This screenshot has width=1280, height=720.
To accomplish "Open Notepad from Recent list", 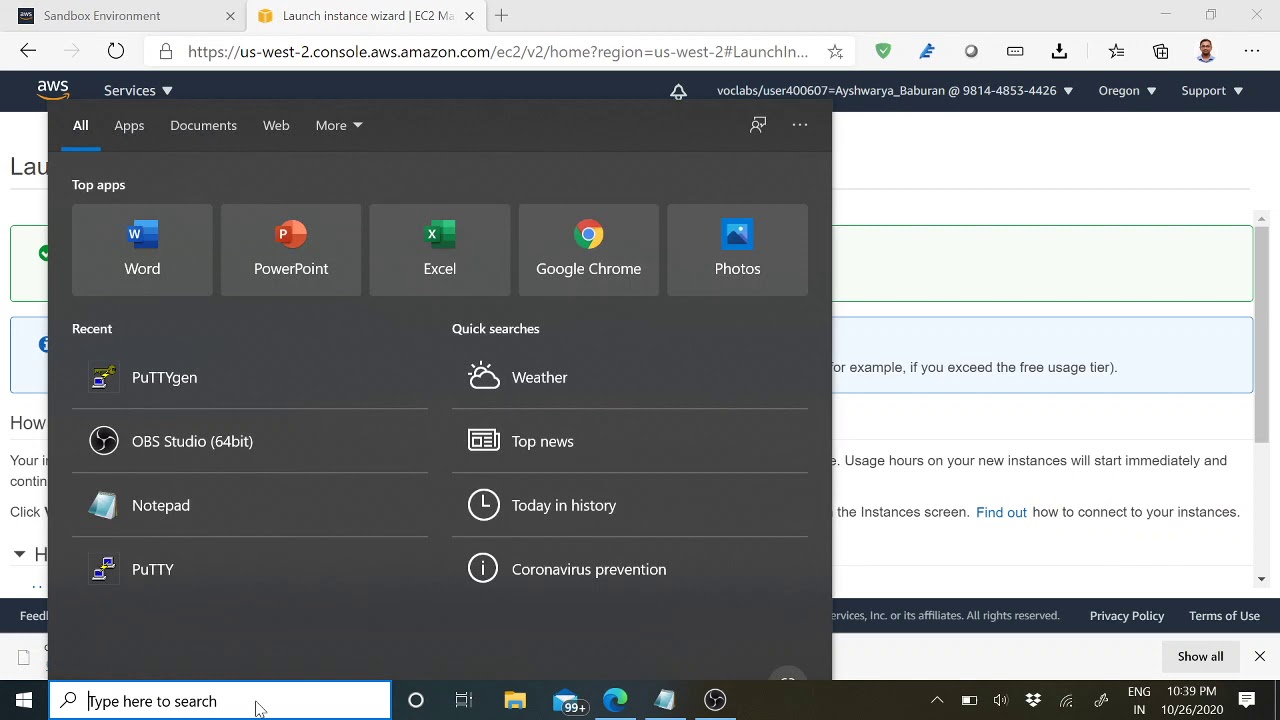I will coord(250,505).
